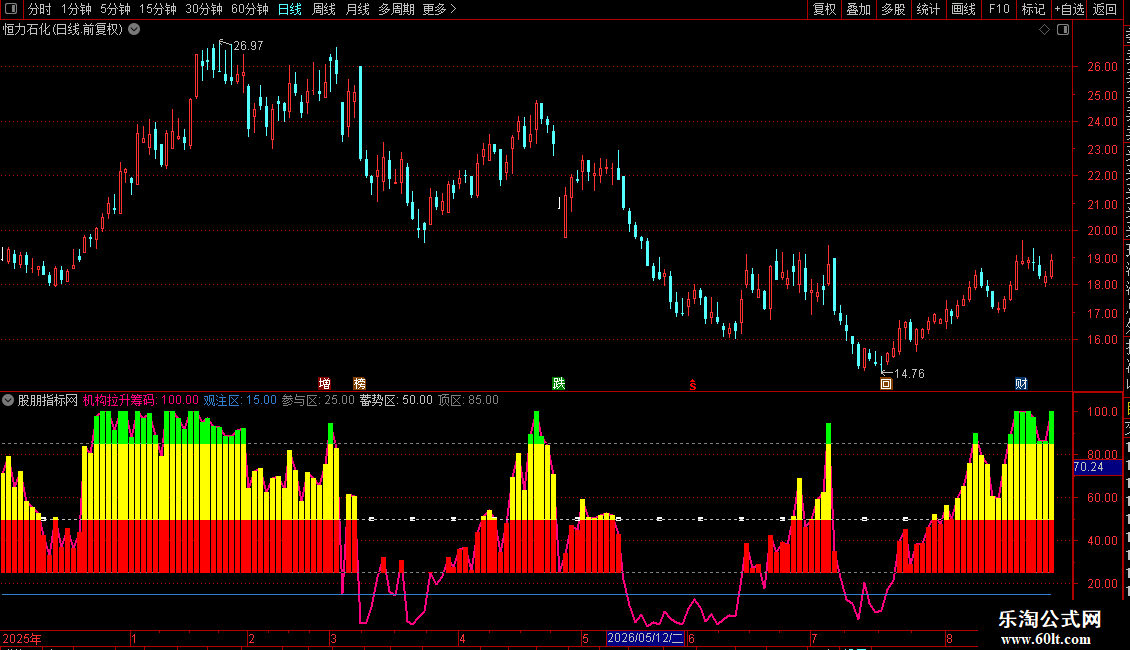The width and height of the screenshot is (1130, 650).
Task: Click the red S event marker
Action: pyautogui.click(x=693, y=385)
